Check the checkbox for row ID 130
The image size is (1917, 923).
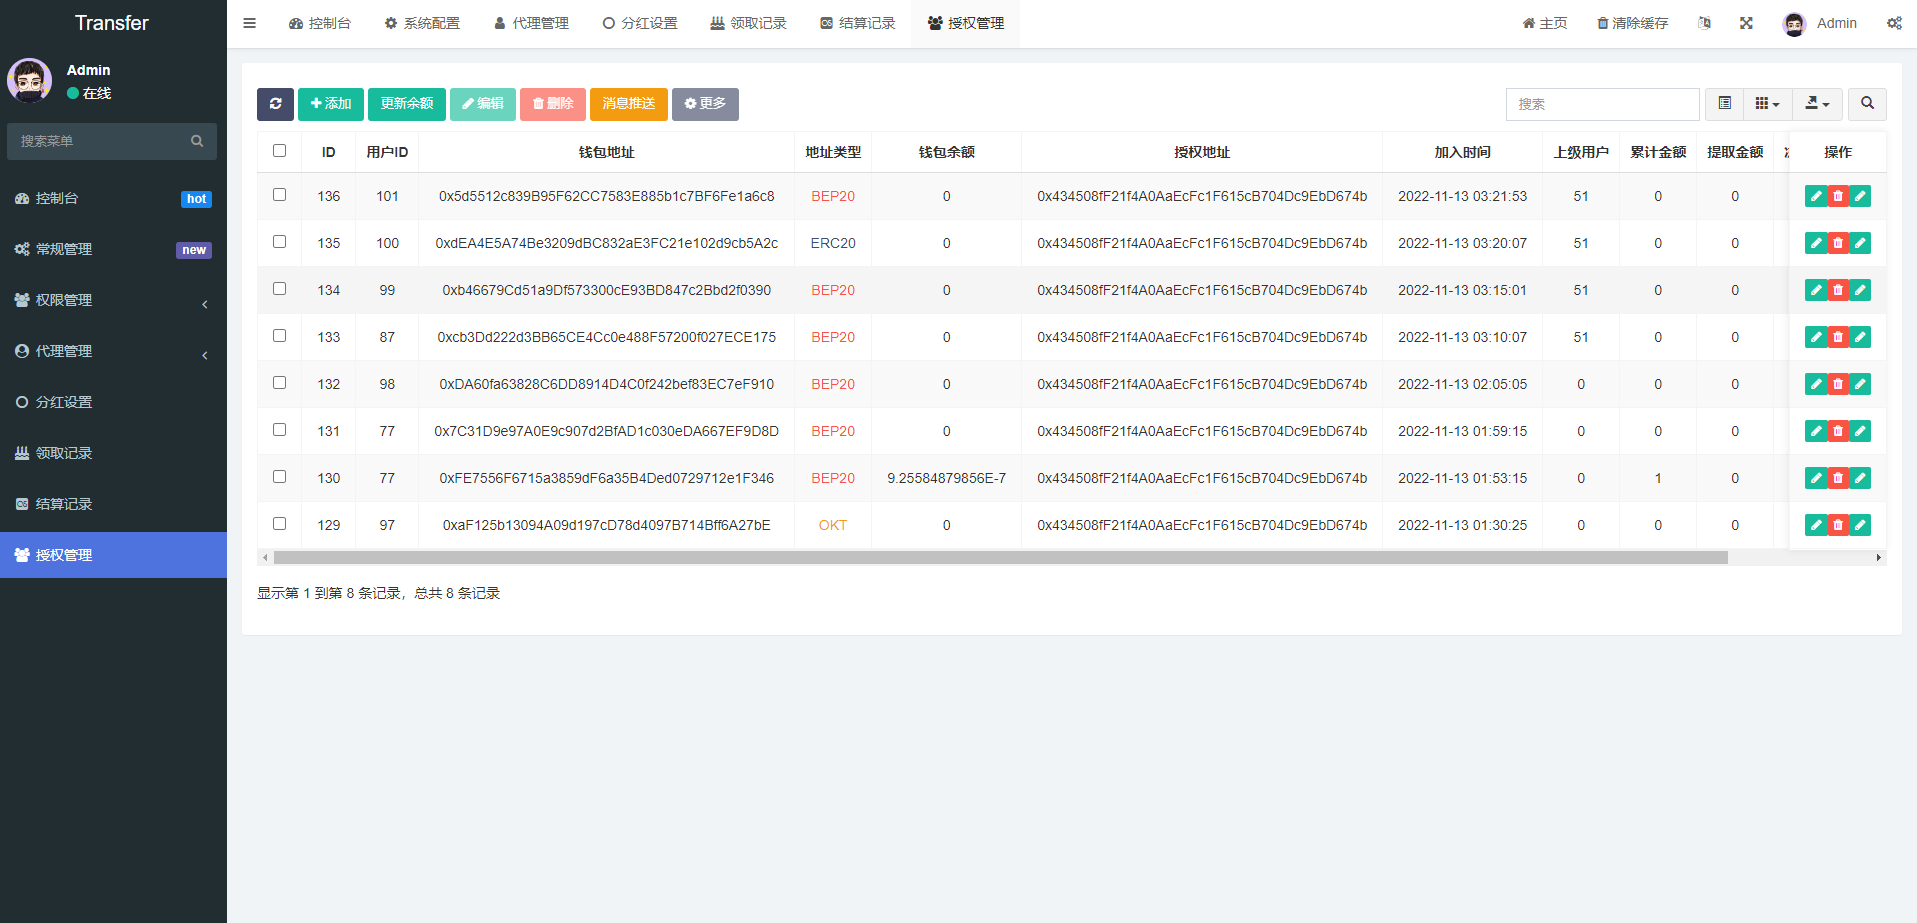279,475
